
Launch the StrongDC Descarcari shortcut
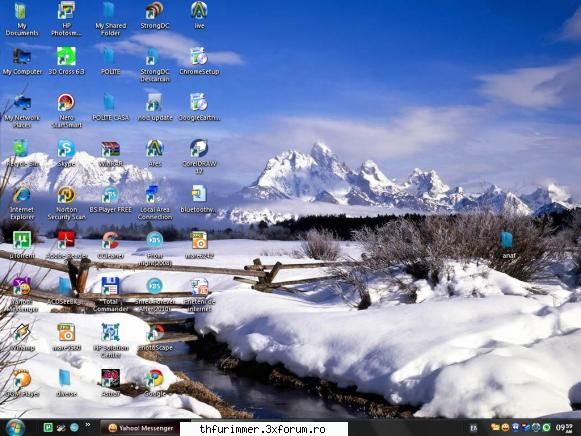coord(155,65)
